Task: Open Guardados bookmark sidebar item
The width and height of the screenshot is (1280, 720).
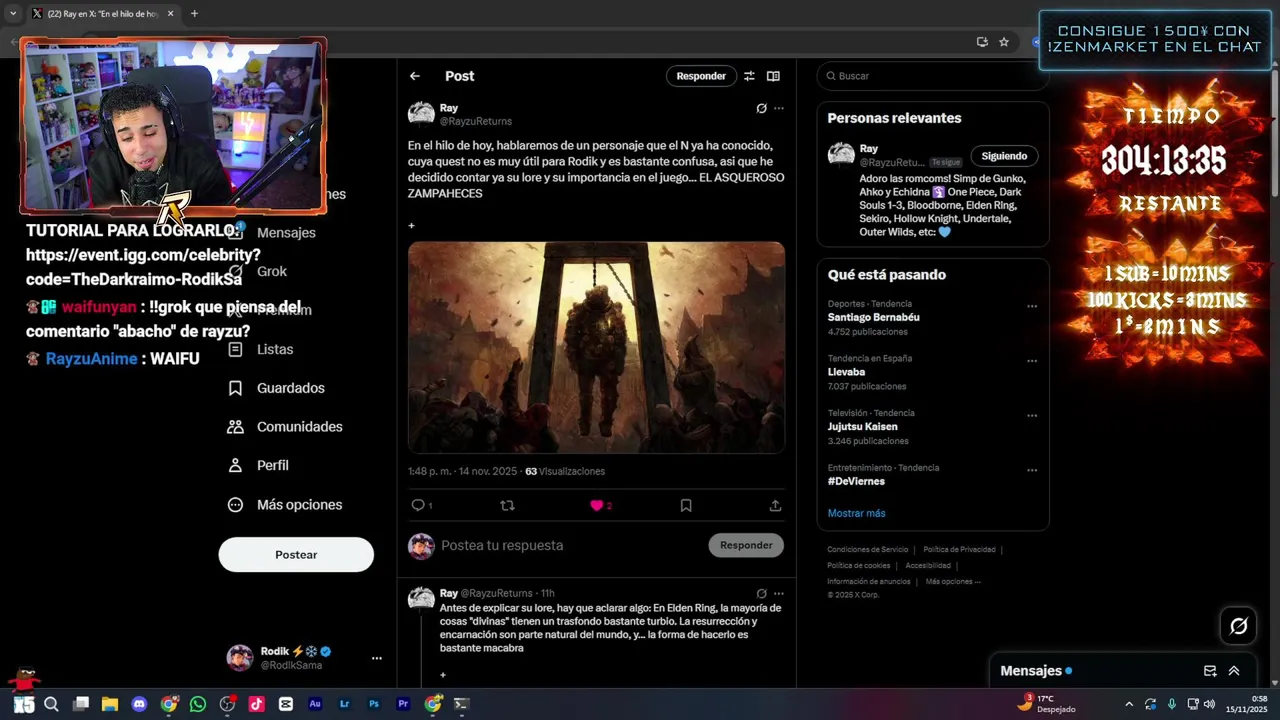Action: click(276, 388)
